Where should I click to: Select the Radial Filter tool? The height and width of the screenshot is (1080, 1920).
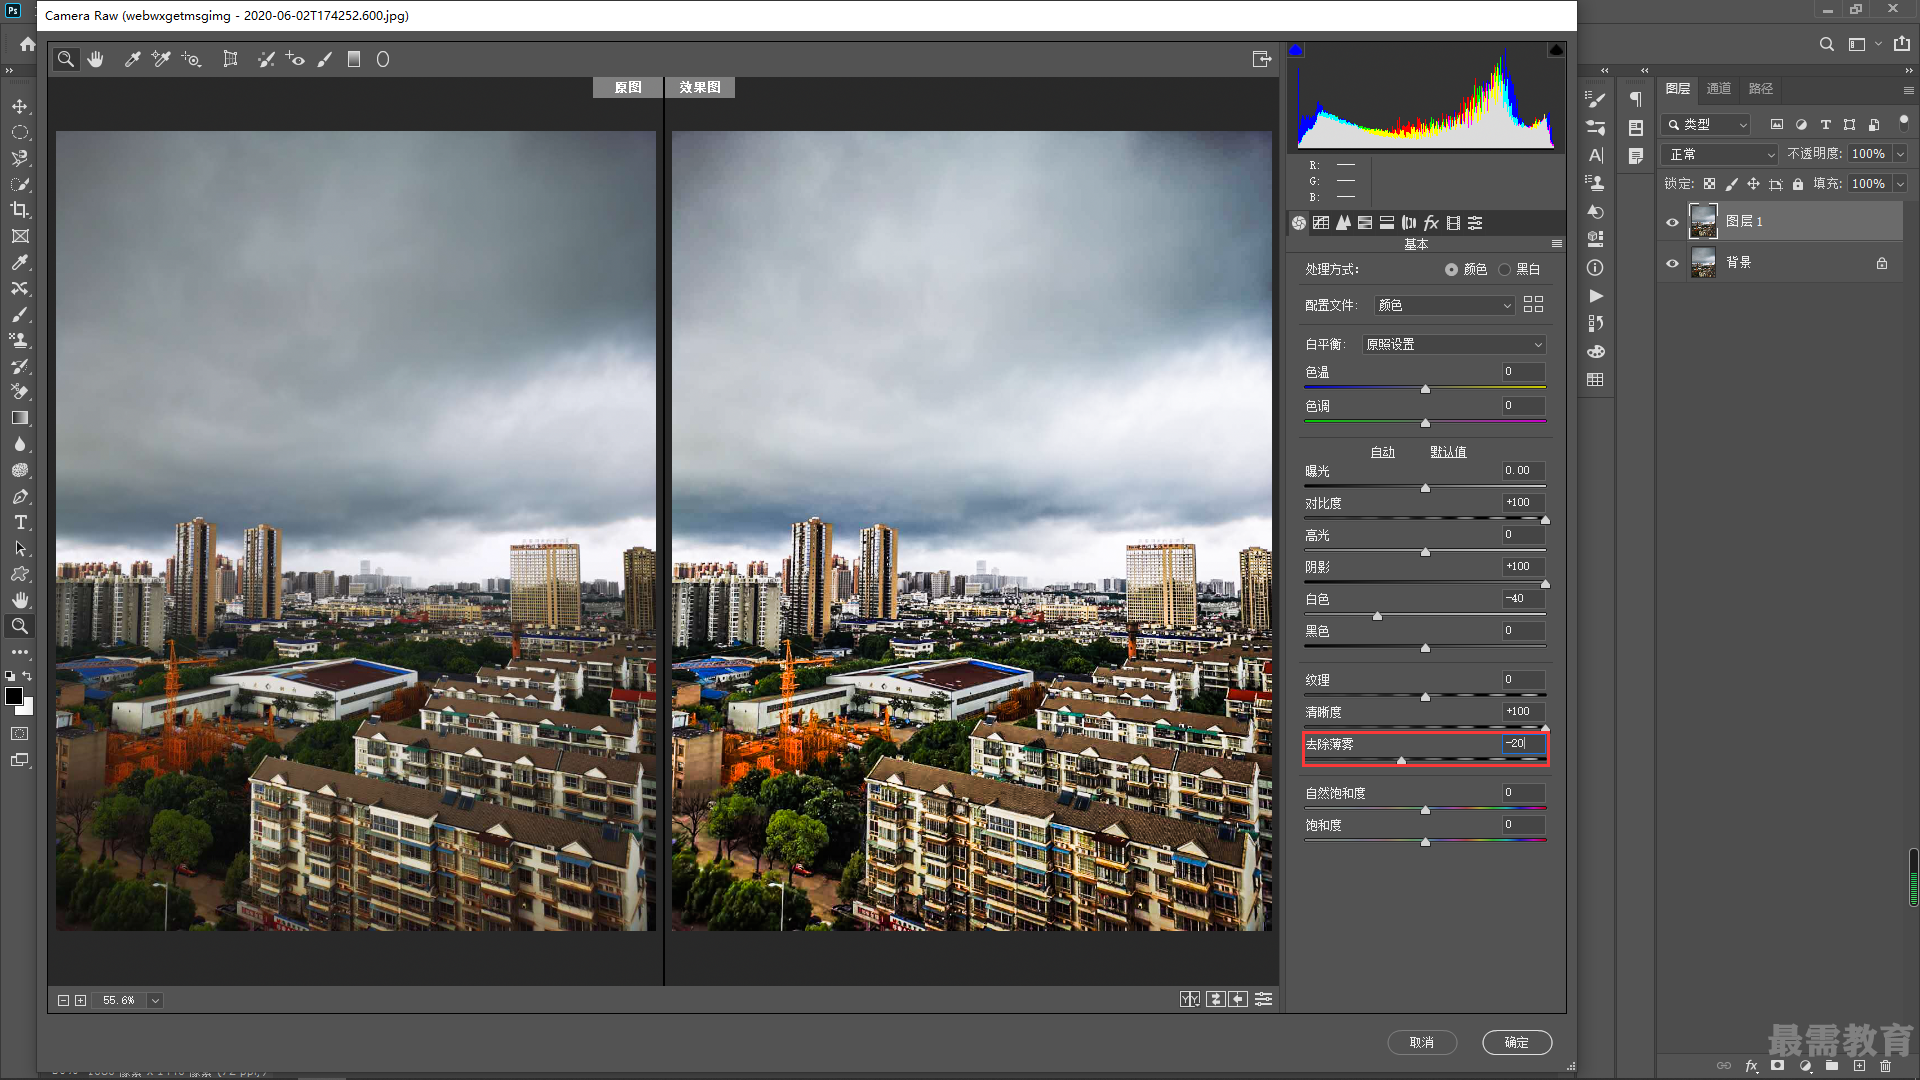(383, 59)
